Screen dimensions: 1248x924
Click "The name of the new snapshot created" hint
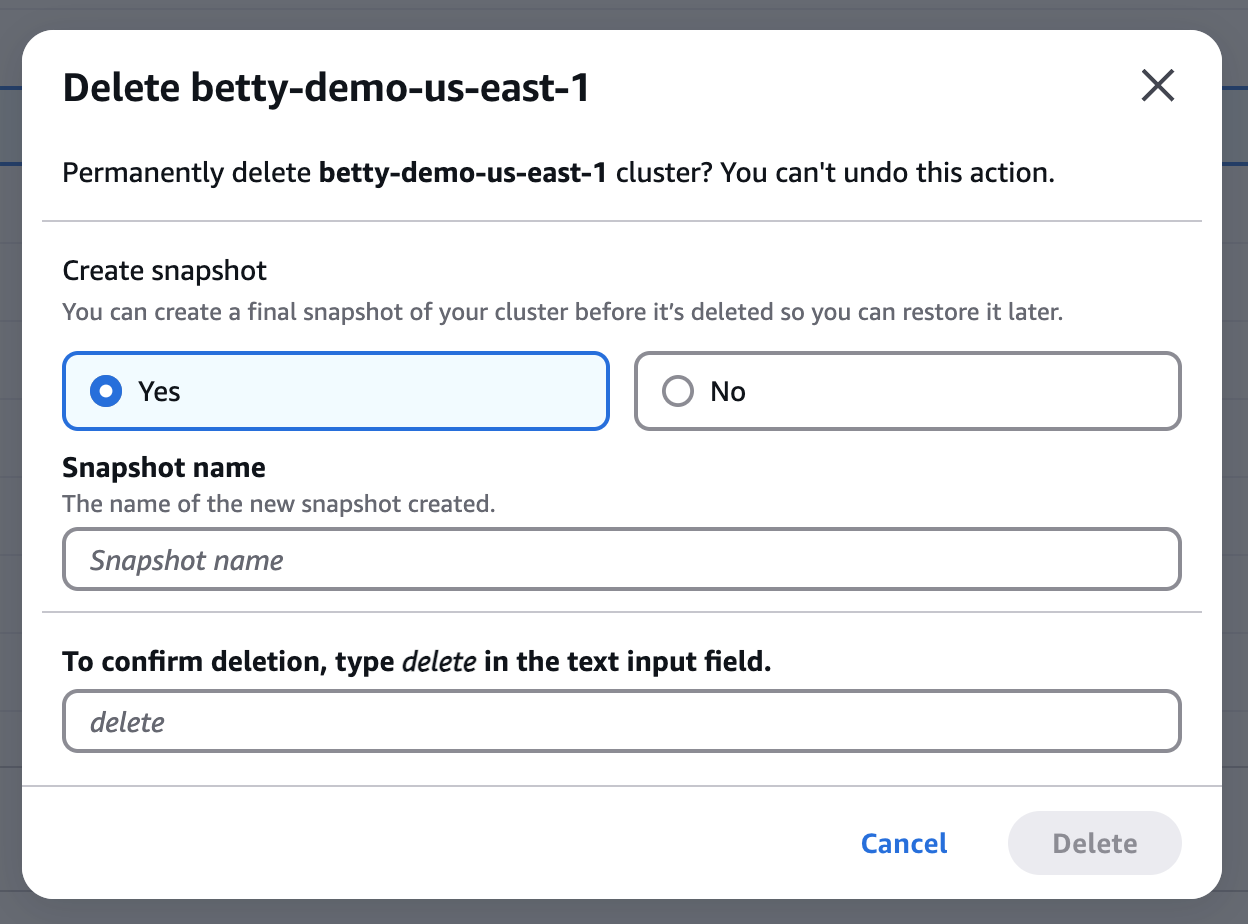(x=279, y=504)
